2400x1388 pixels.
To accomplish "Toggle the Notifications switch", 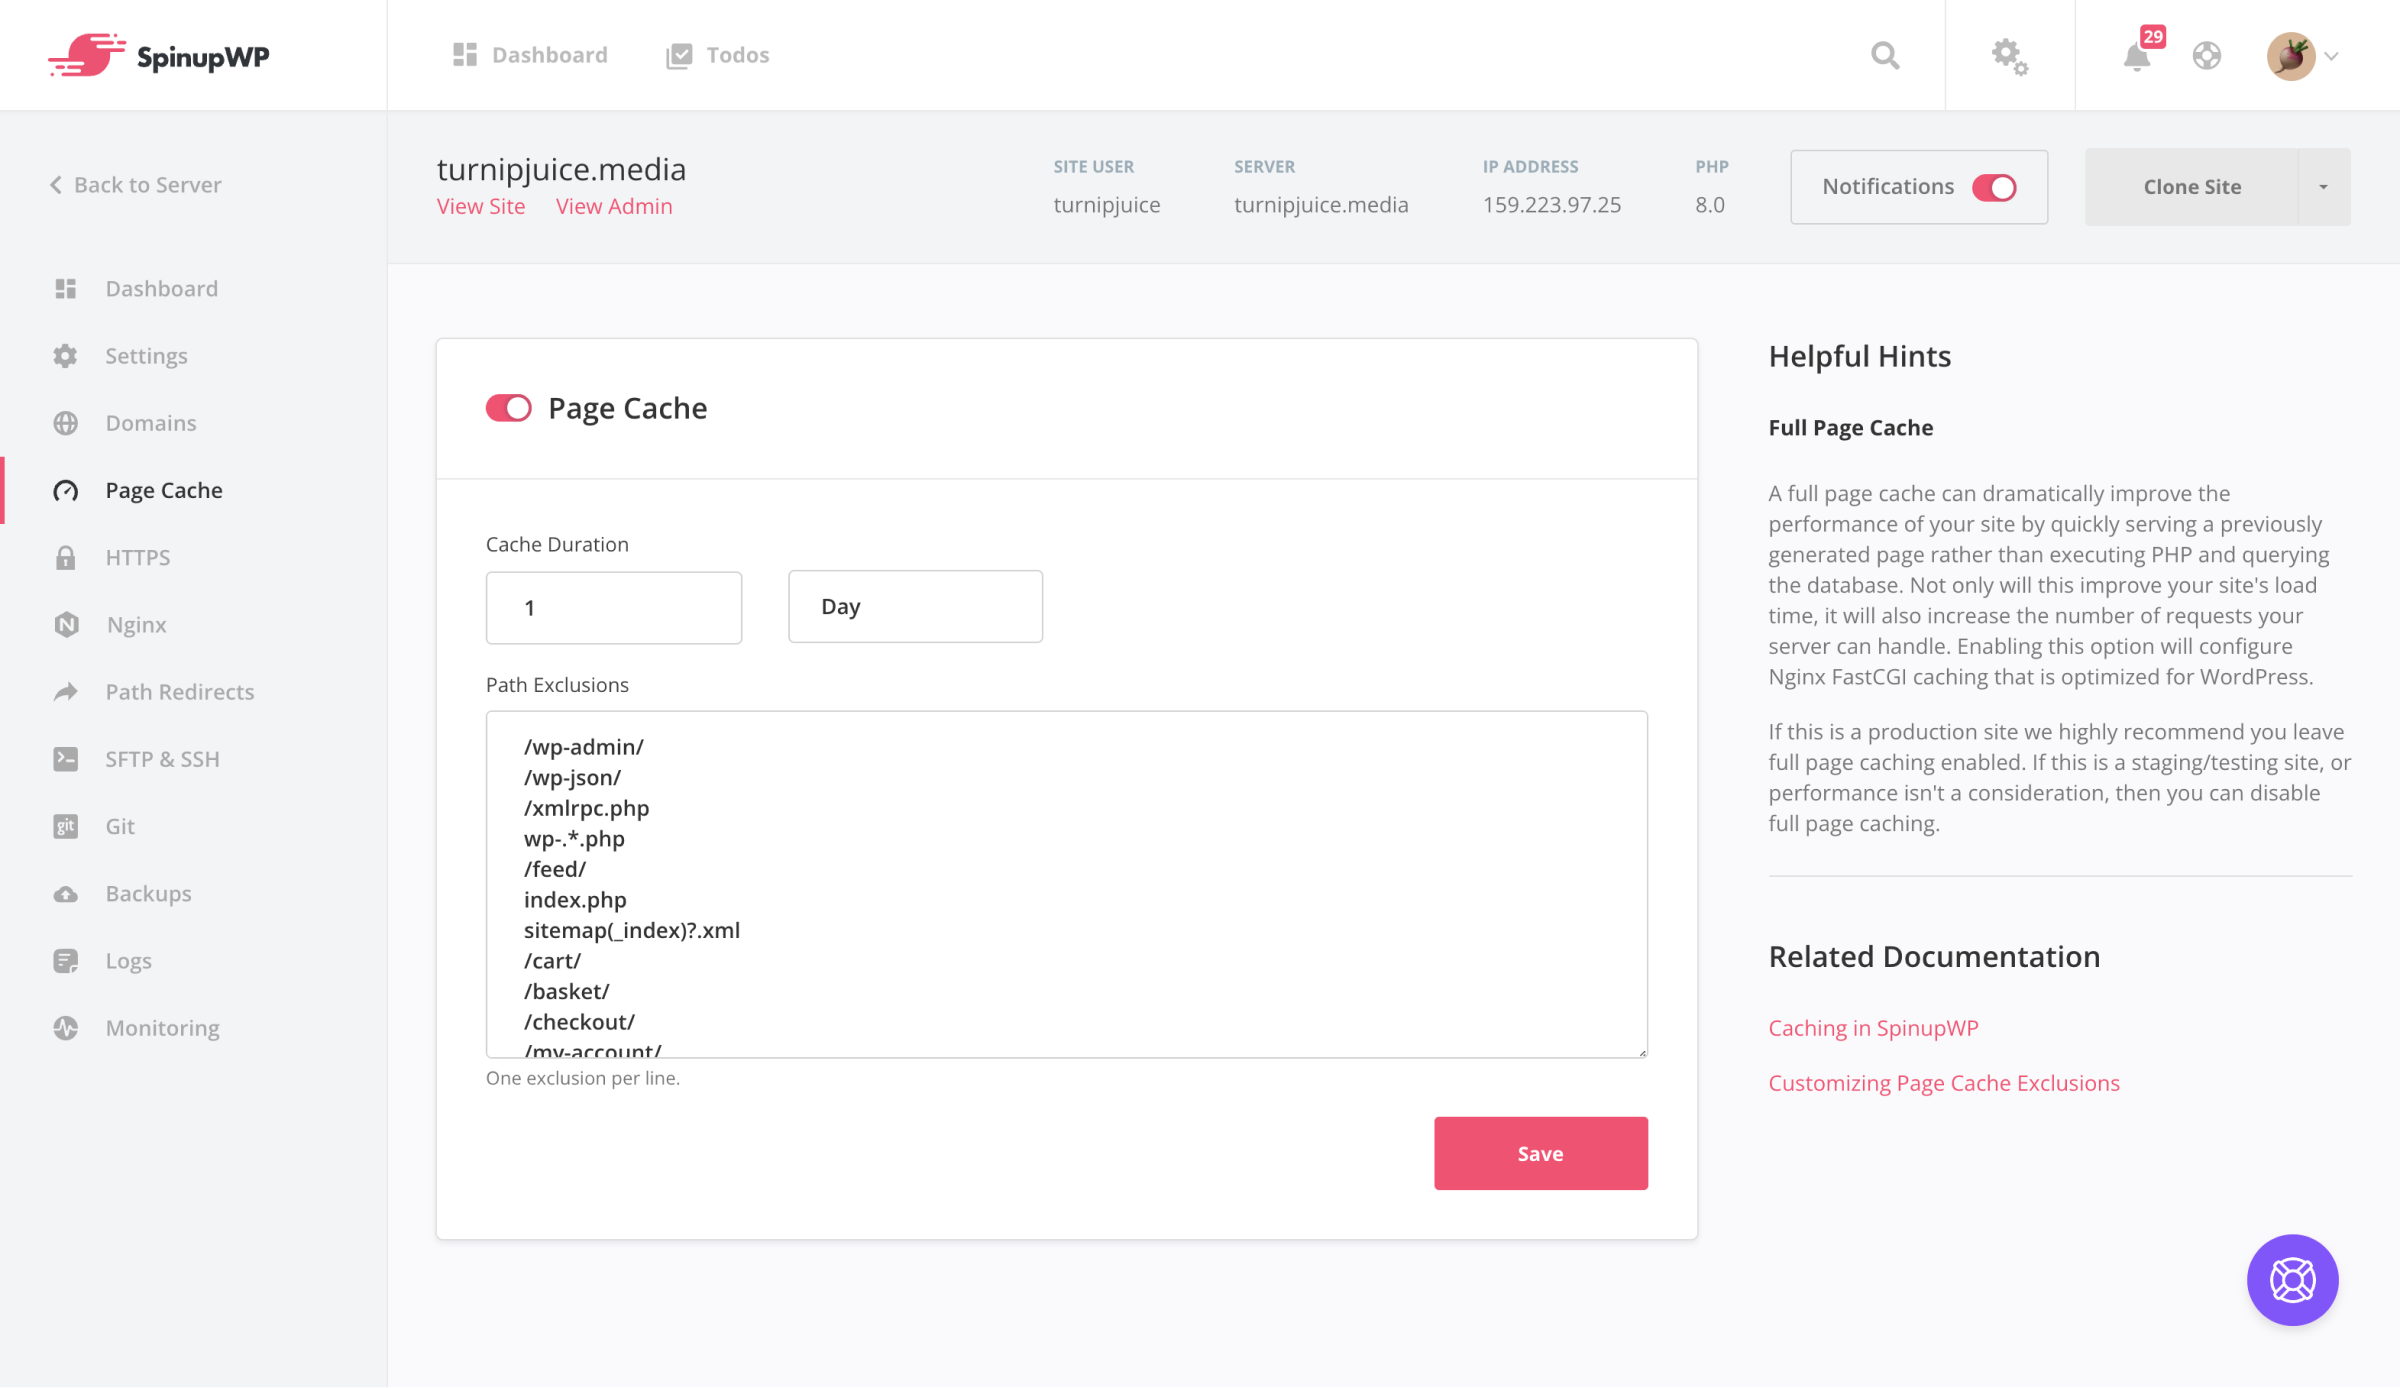I will pyautogui.click(x=1994, y=187).
